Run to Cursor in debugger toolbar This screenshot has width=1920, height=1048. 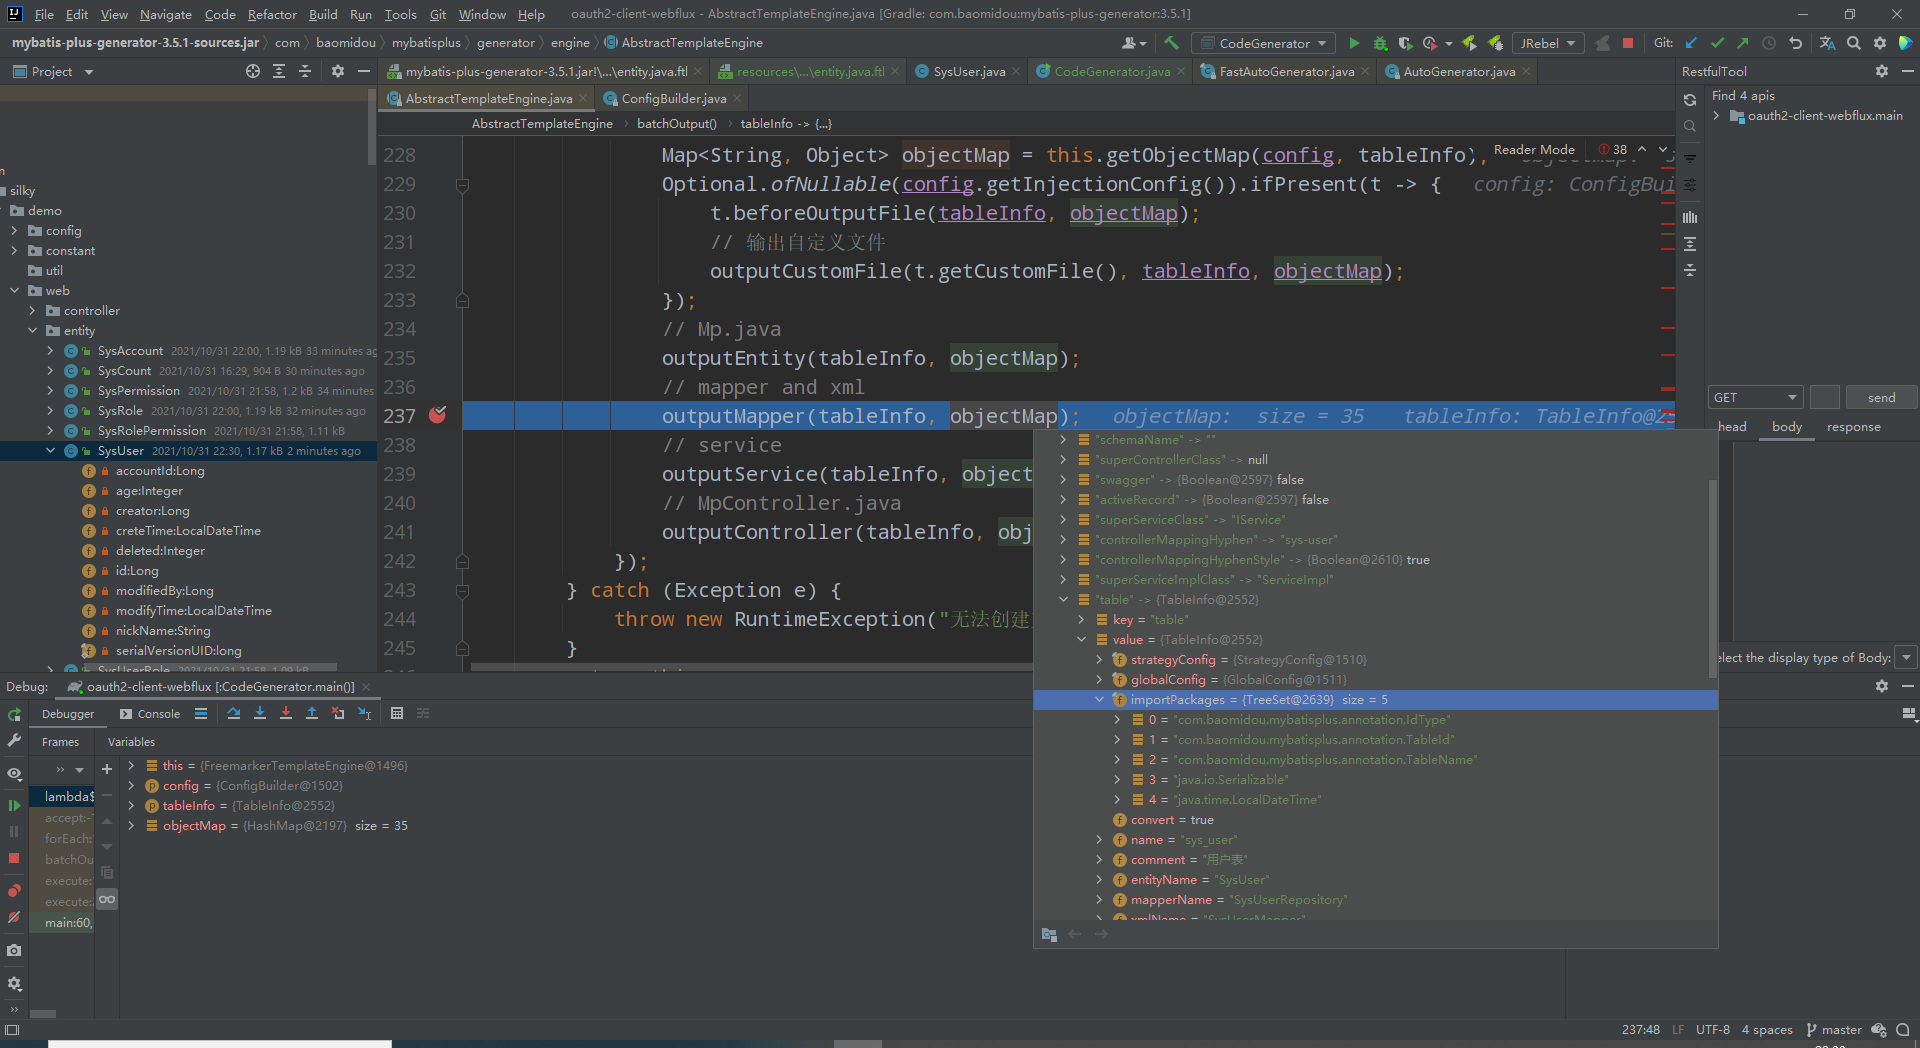click(365, 713)
